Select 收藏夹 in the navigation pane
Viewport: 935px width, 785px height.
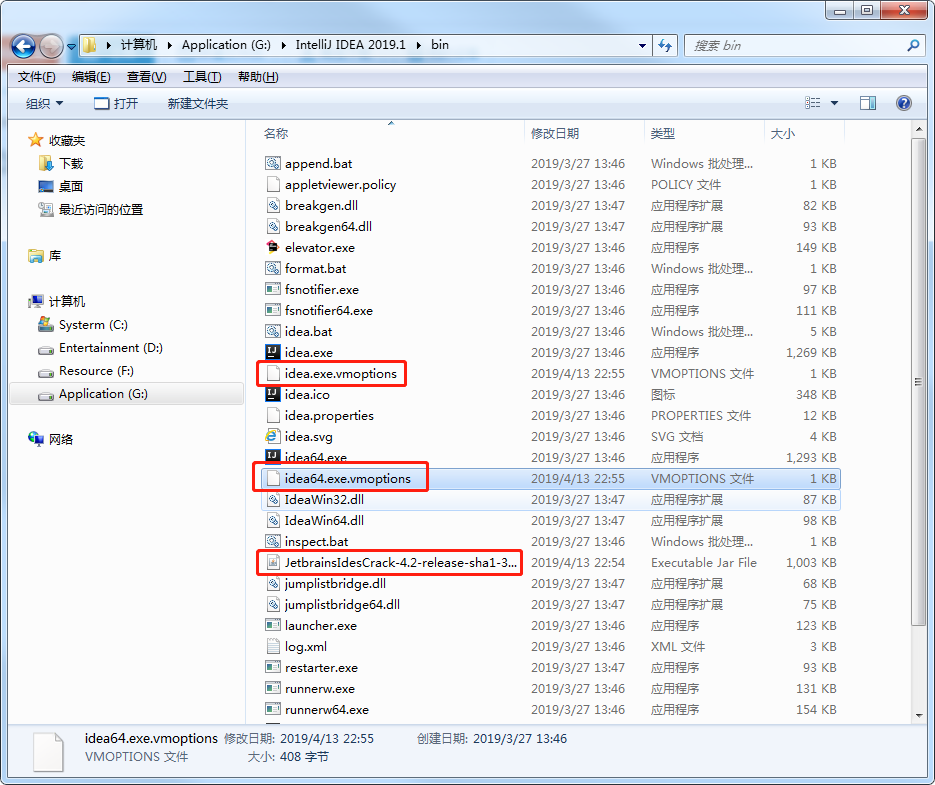[x=56, y=140]
